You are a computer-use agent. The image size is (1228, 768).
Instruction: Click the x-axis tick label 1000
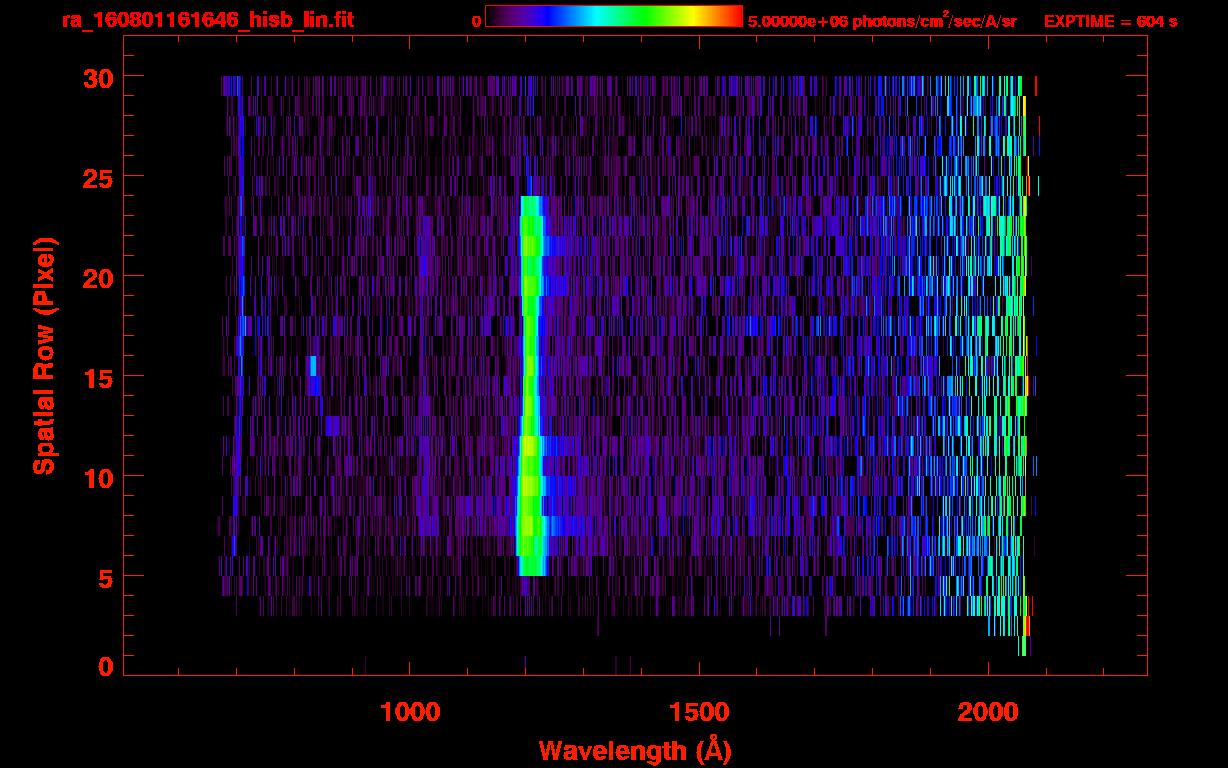(410, 712)
